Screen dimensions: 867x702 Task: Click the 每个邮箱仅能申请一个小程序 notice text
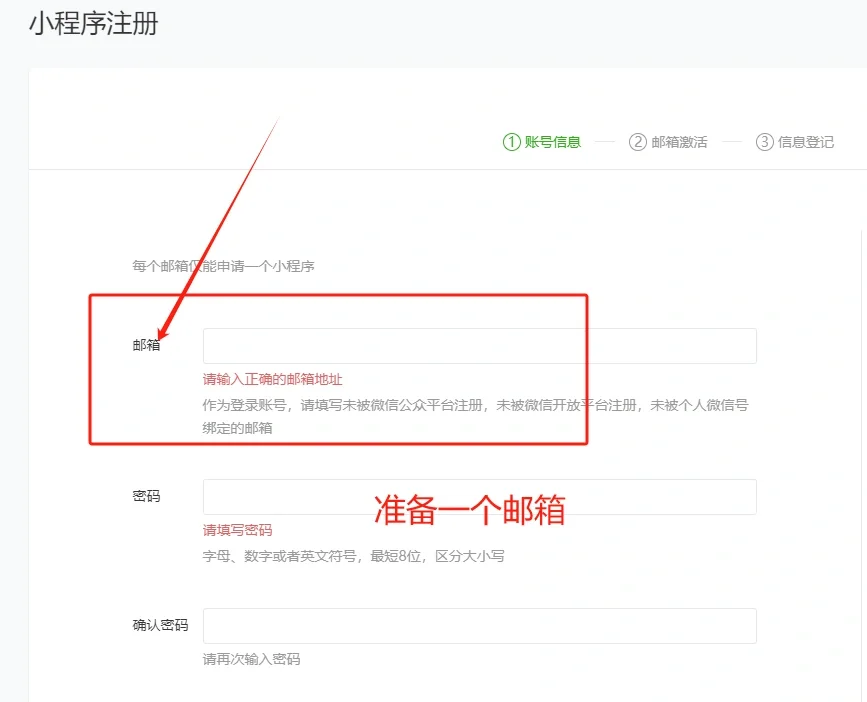pos(224,267)
